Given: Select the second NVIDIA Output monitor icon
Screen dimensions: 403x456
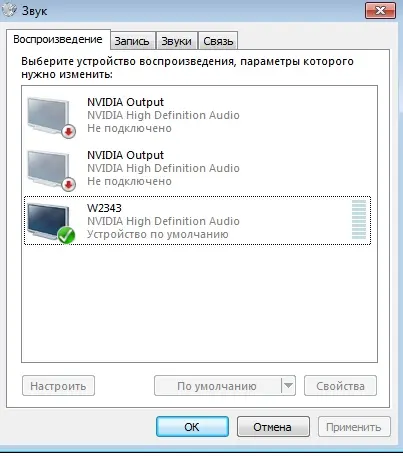Looking at the screenshot, I should pyautogui.click(x=49, y=168).
